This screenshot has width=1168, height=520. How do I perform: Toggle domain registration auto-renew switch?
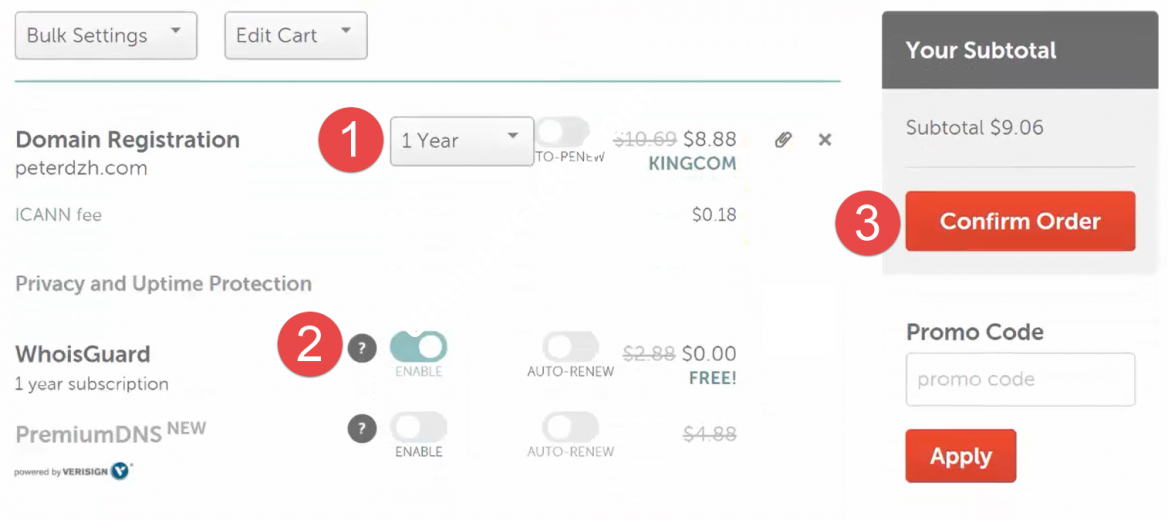pos(562,133)
